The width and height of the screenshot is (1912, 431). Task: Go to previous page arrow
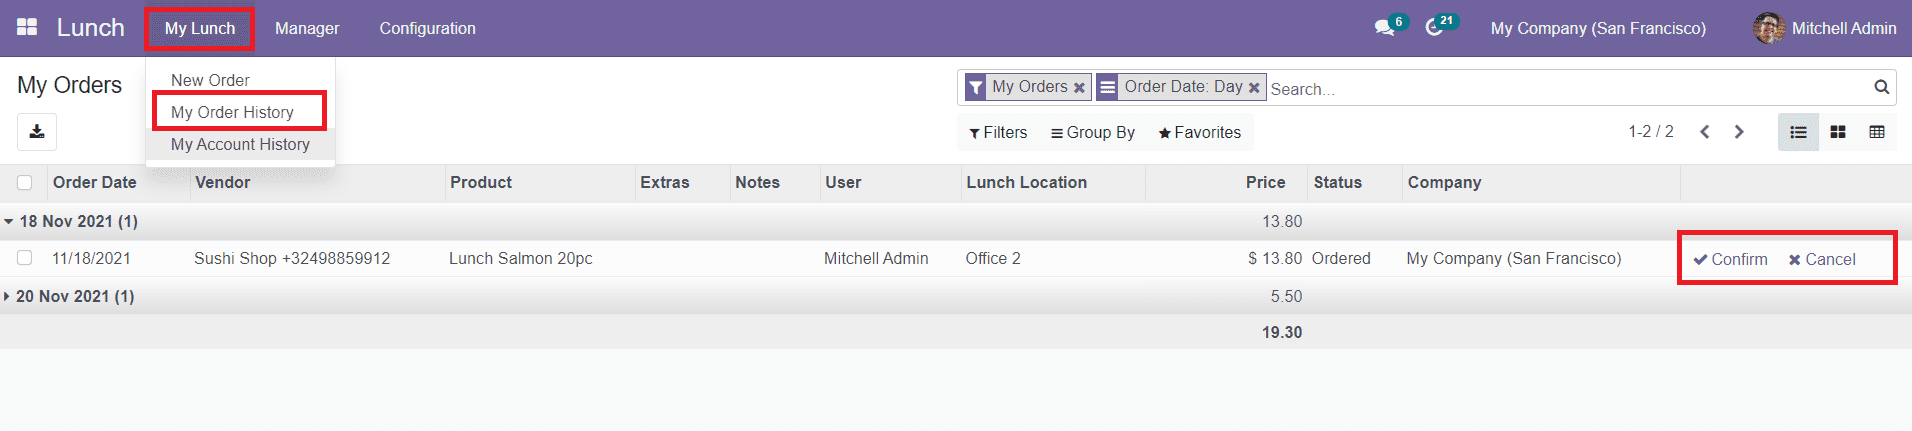point(1705,132)
